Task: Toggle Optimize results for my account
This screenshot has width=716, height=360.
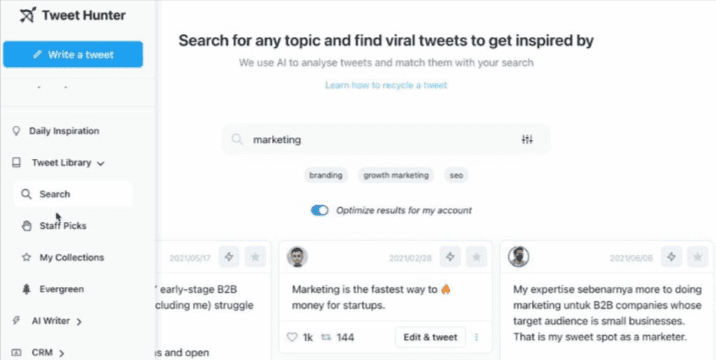Action: (x=320, y=210)
